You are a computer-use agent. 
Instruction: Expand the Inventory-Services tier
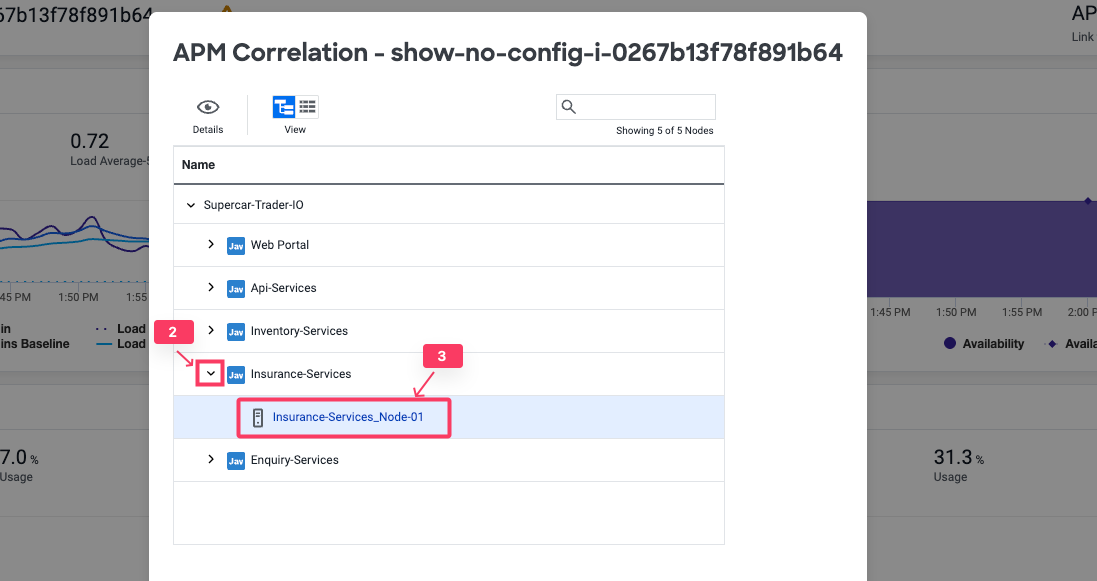(211, 330)
